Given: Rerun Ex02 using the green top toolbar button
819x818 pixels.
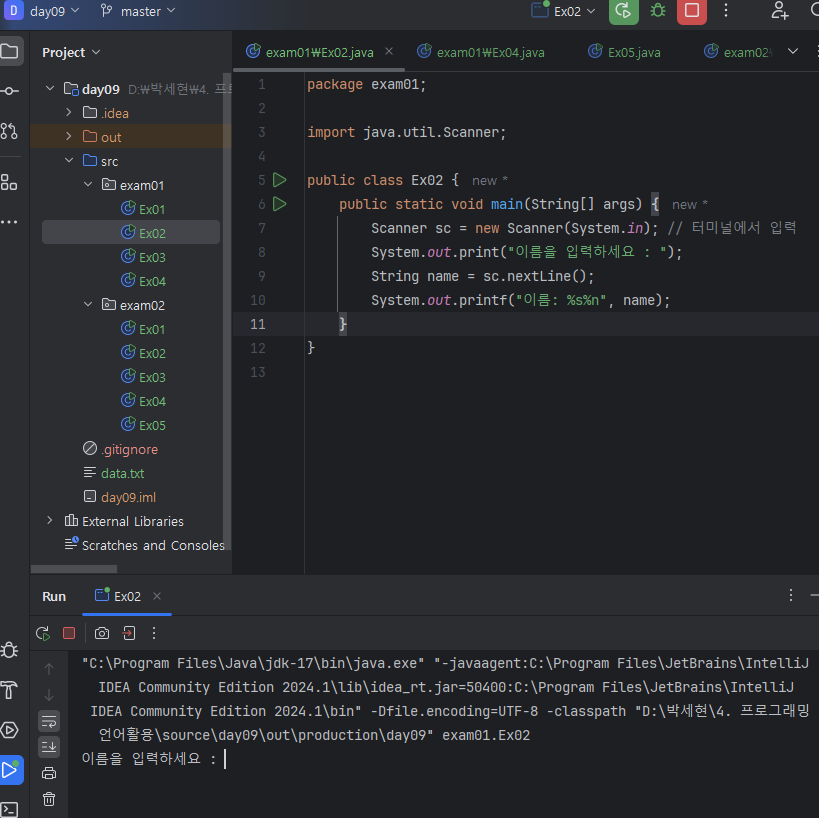Looking at the screenshot, I should coord(623,11).
